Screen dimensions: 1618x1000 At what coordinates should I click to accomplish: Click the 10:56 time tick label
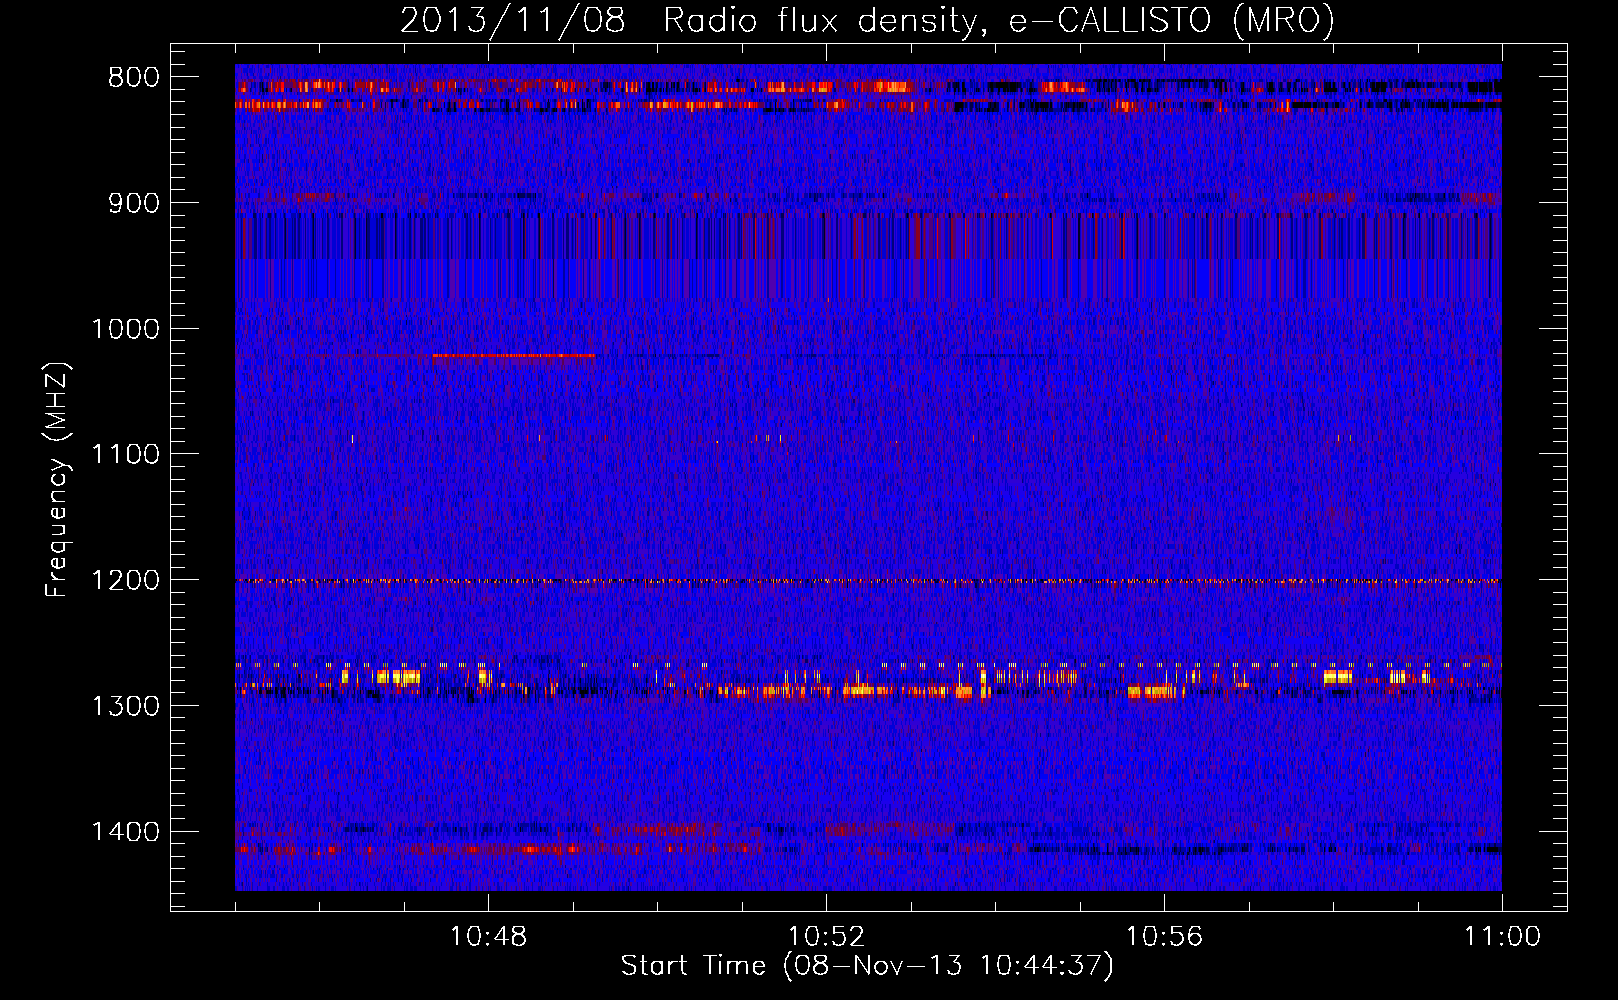point(1164,937)
